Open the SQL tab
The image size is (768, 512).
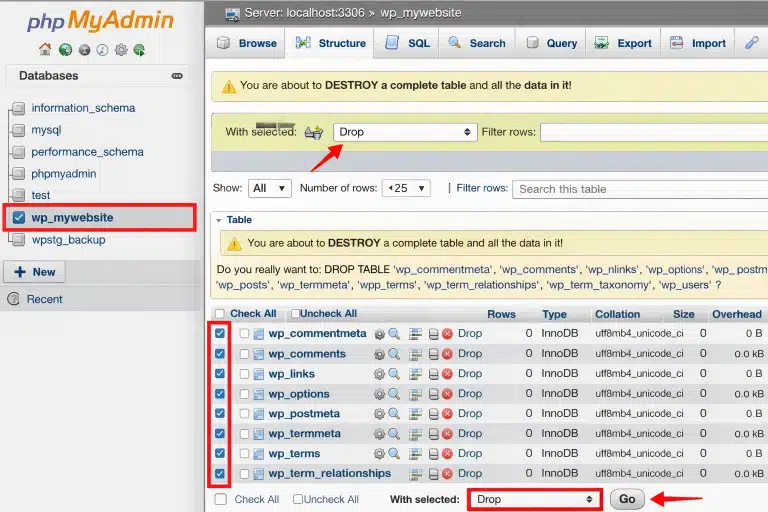click(408, 43)
